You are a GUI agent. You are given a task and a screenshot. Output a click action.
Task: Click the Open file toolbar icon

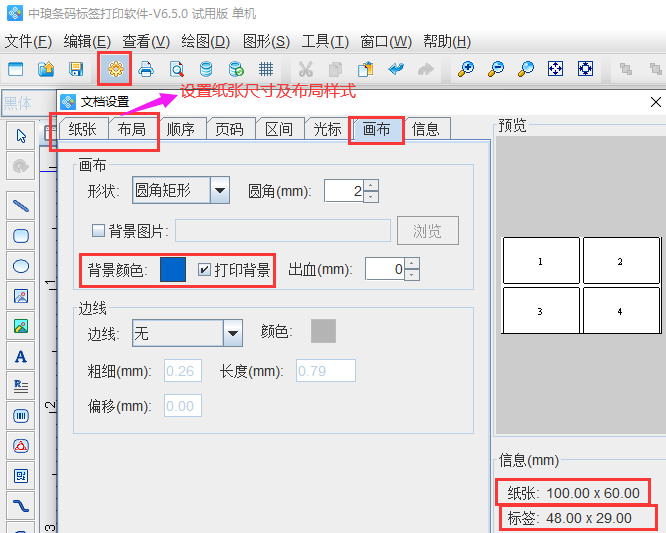(46, 69)
